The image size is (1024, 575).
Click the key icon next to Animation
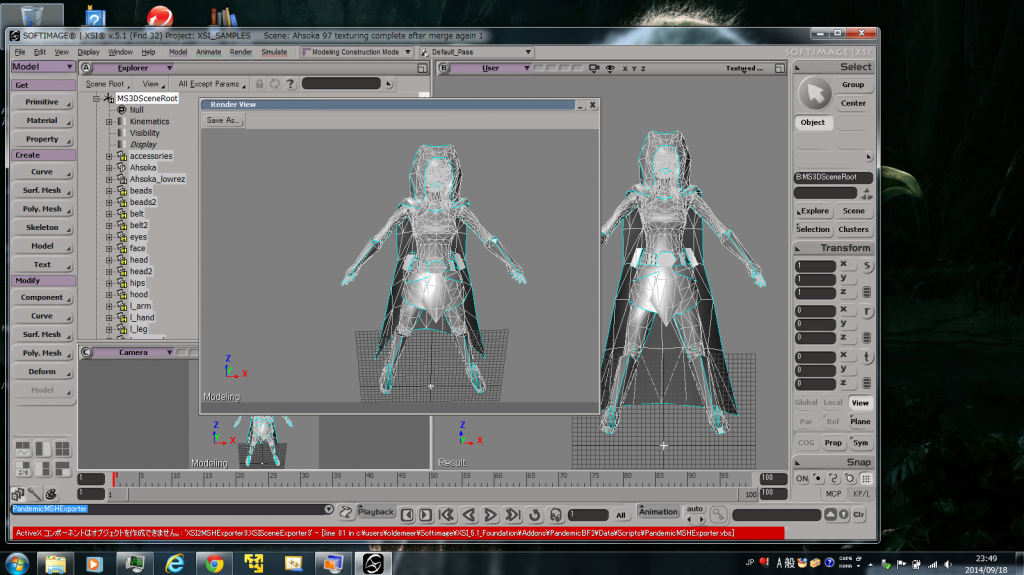click(x=718, y=515)
